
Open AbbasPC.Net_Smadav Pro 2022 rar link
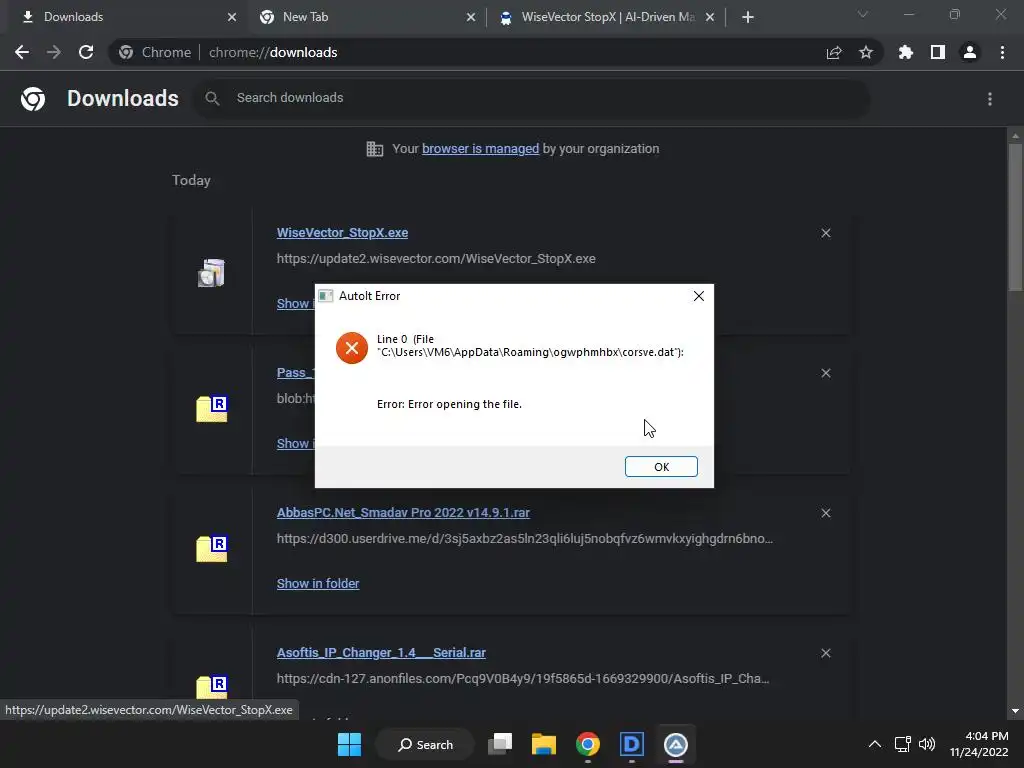[x=403, y=513]
